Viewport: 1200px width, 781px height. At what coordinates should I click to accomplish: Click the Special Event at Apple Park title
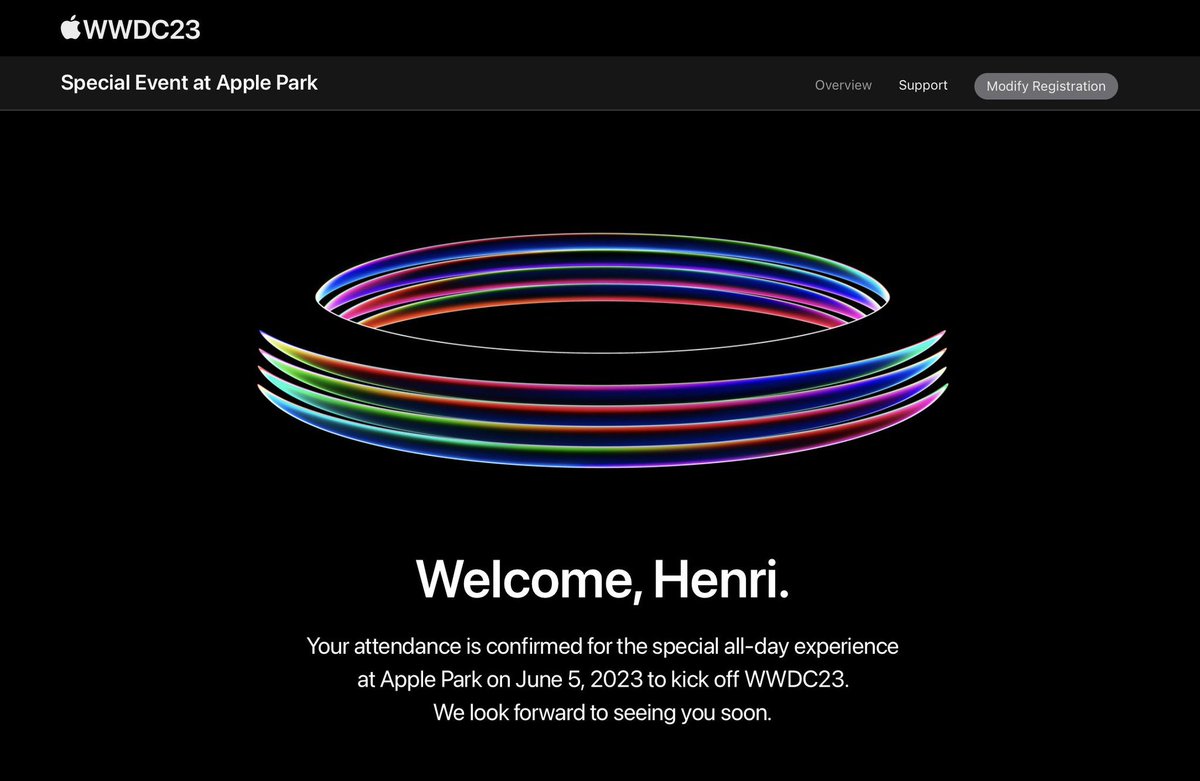click(189, 83)
